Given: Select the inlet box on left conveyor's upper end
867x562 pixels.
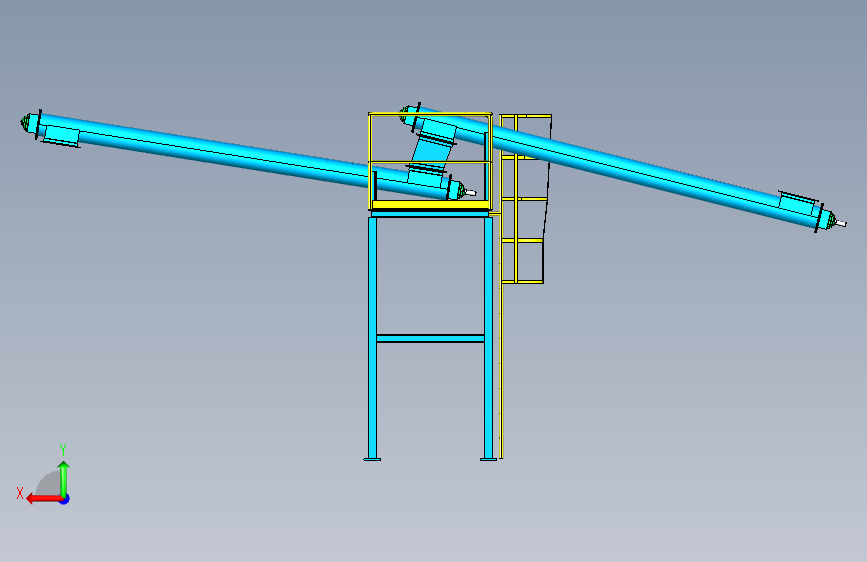Looking at the screenshot, I should [61, 135].
